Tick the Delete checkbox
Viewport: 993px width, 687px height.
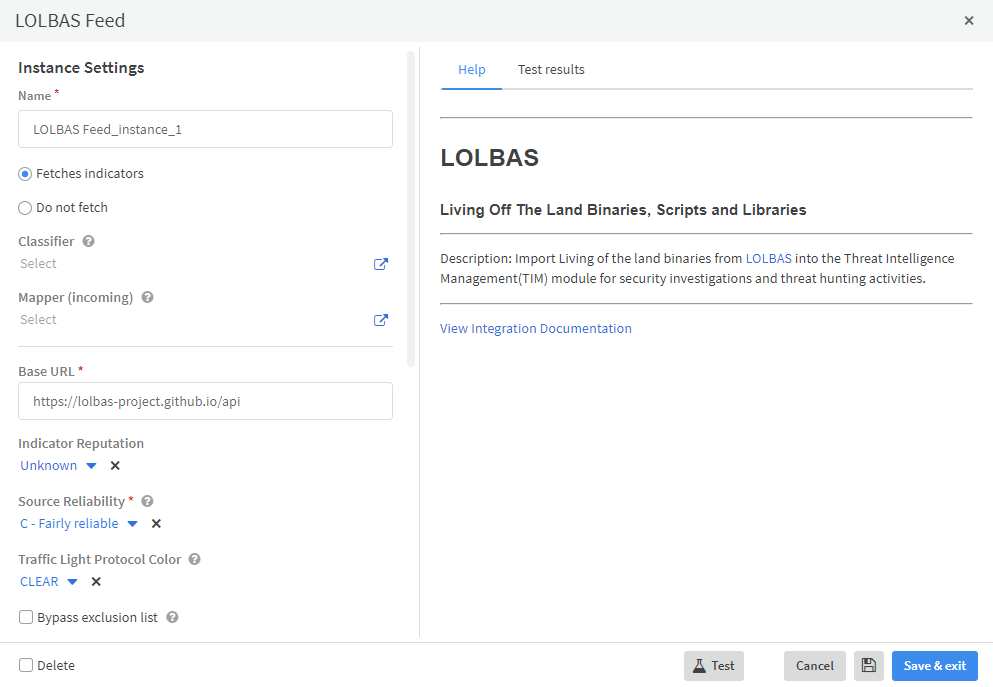pos(26,666)
